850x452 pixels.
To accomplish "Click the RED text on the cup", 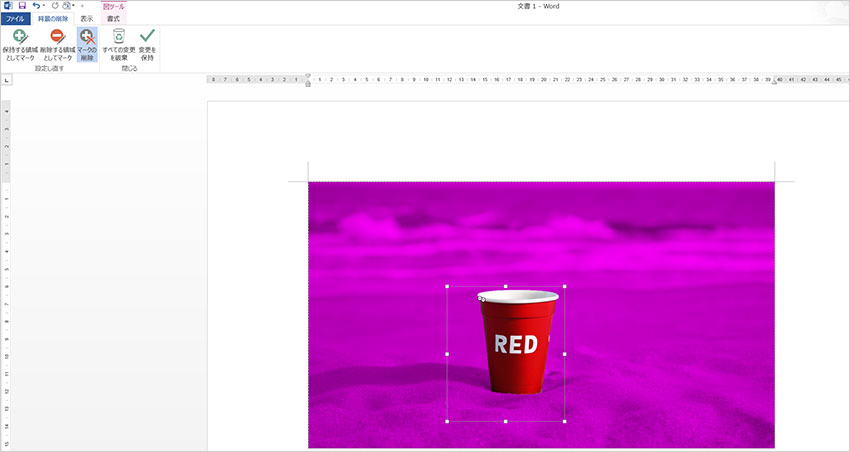I will point(516,344).
